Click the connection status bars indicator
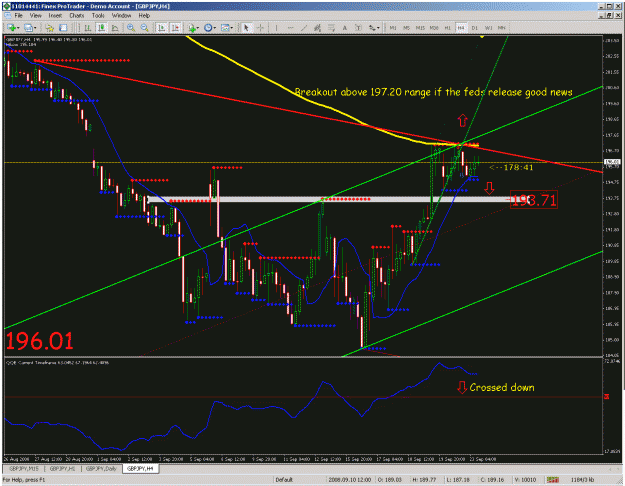 point(552,480)
